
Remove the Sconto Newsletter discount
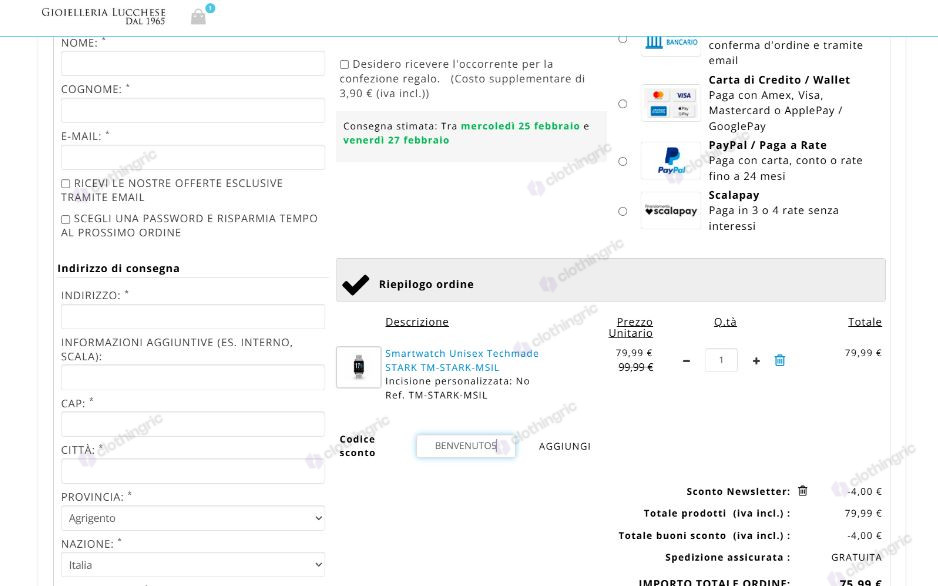click(803, 491)
